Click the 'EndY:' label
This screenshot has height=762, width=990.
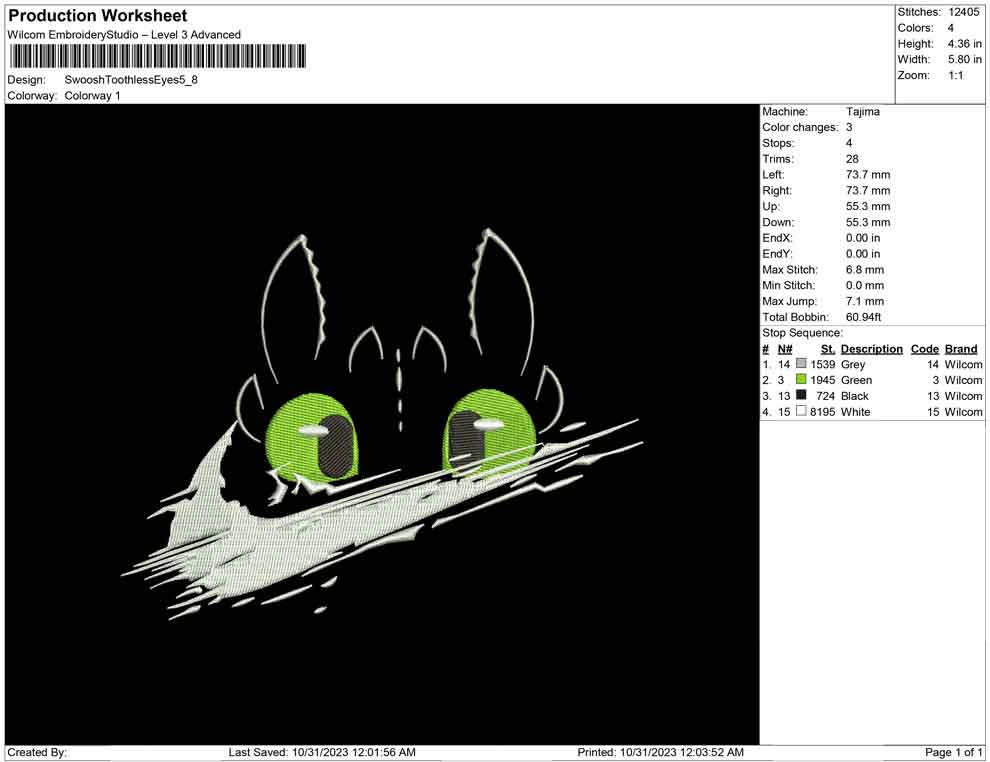pyautogui.click(x=777, y=254)
